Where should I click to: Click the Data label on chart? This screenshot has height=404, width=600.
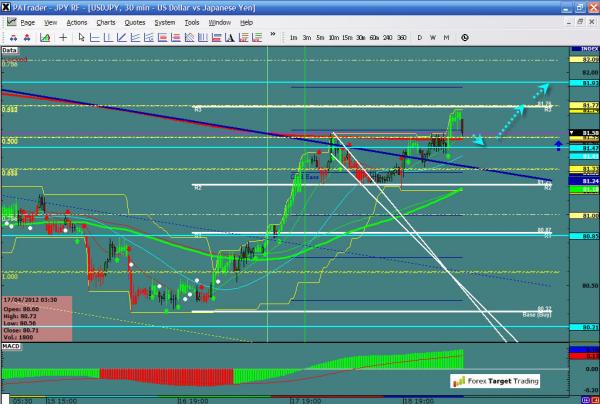coord(10,48)
